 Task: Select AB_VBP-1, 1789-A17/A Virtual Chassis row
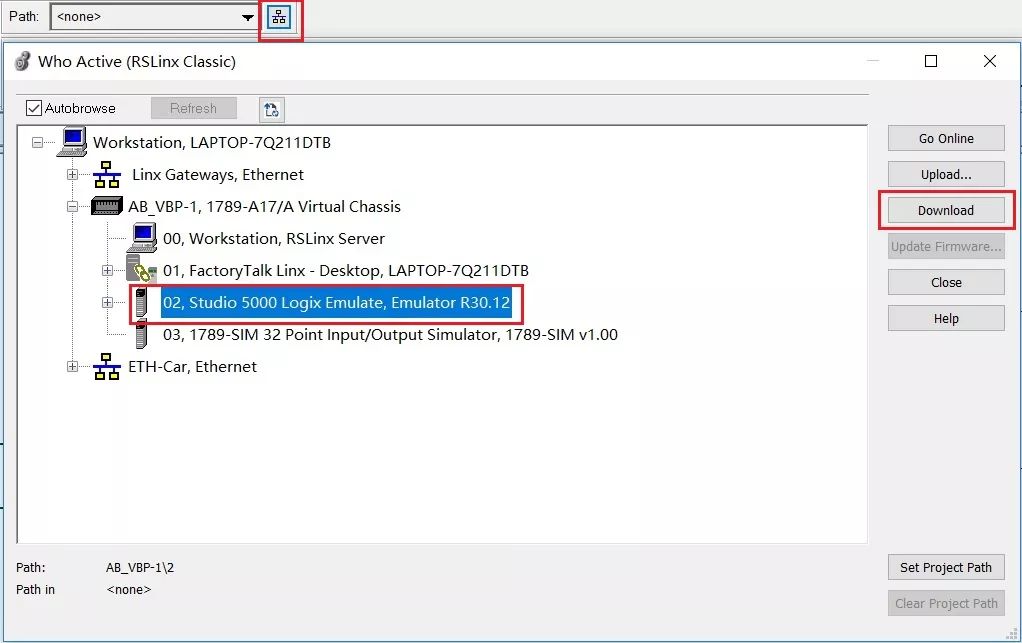click(264, 207)
